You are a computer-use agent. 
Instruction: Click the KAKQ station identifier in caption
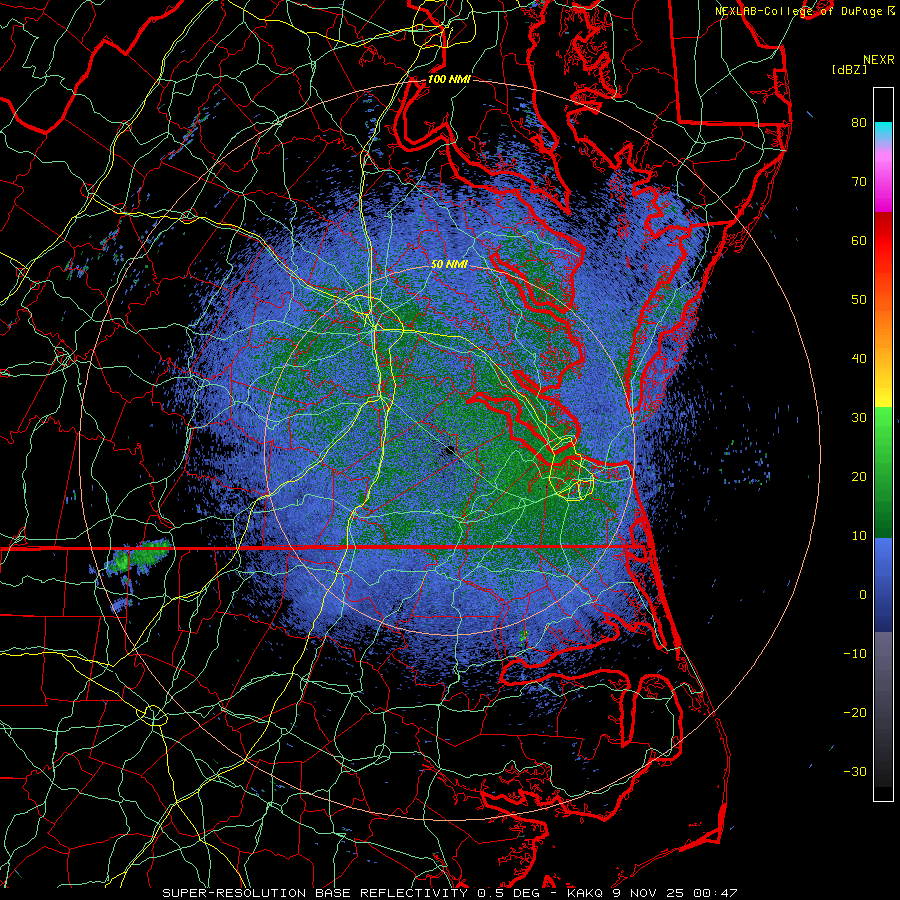coord(585,893)
